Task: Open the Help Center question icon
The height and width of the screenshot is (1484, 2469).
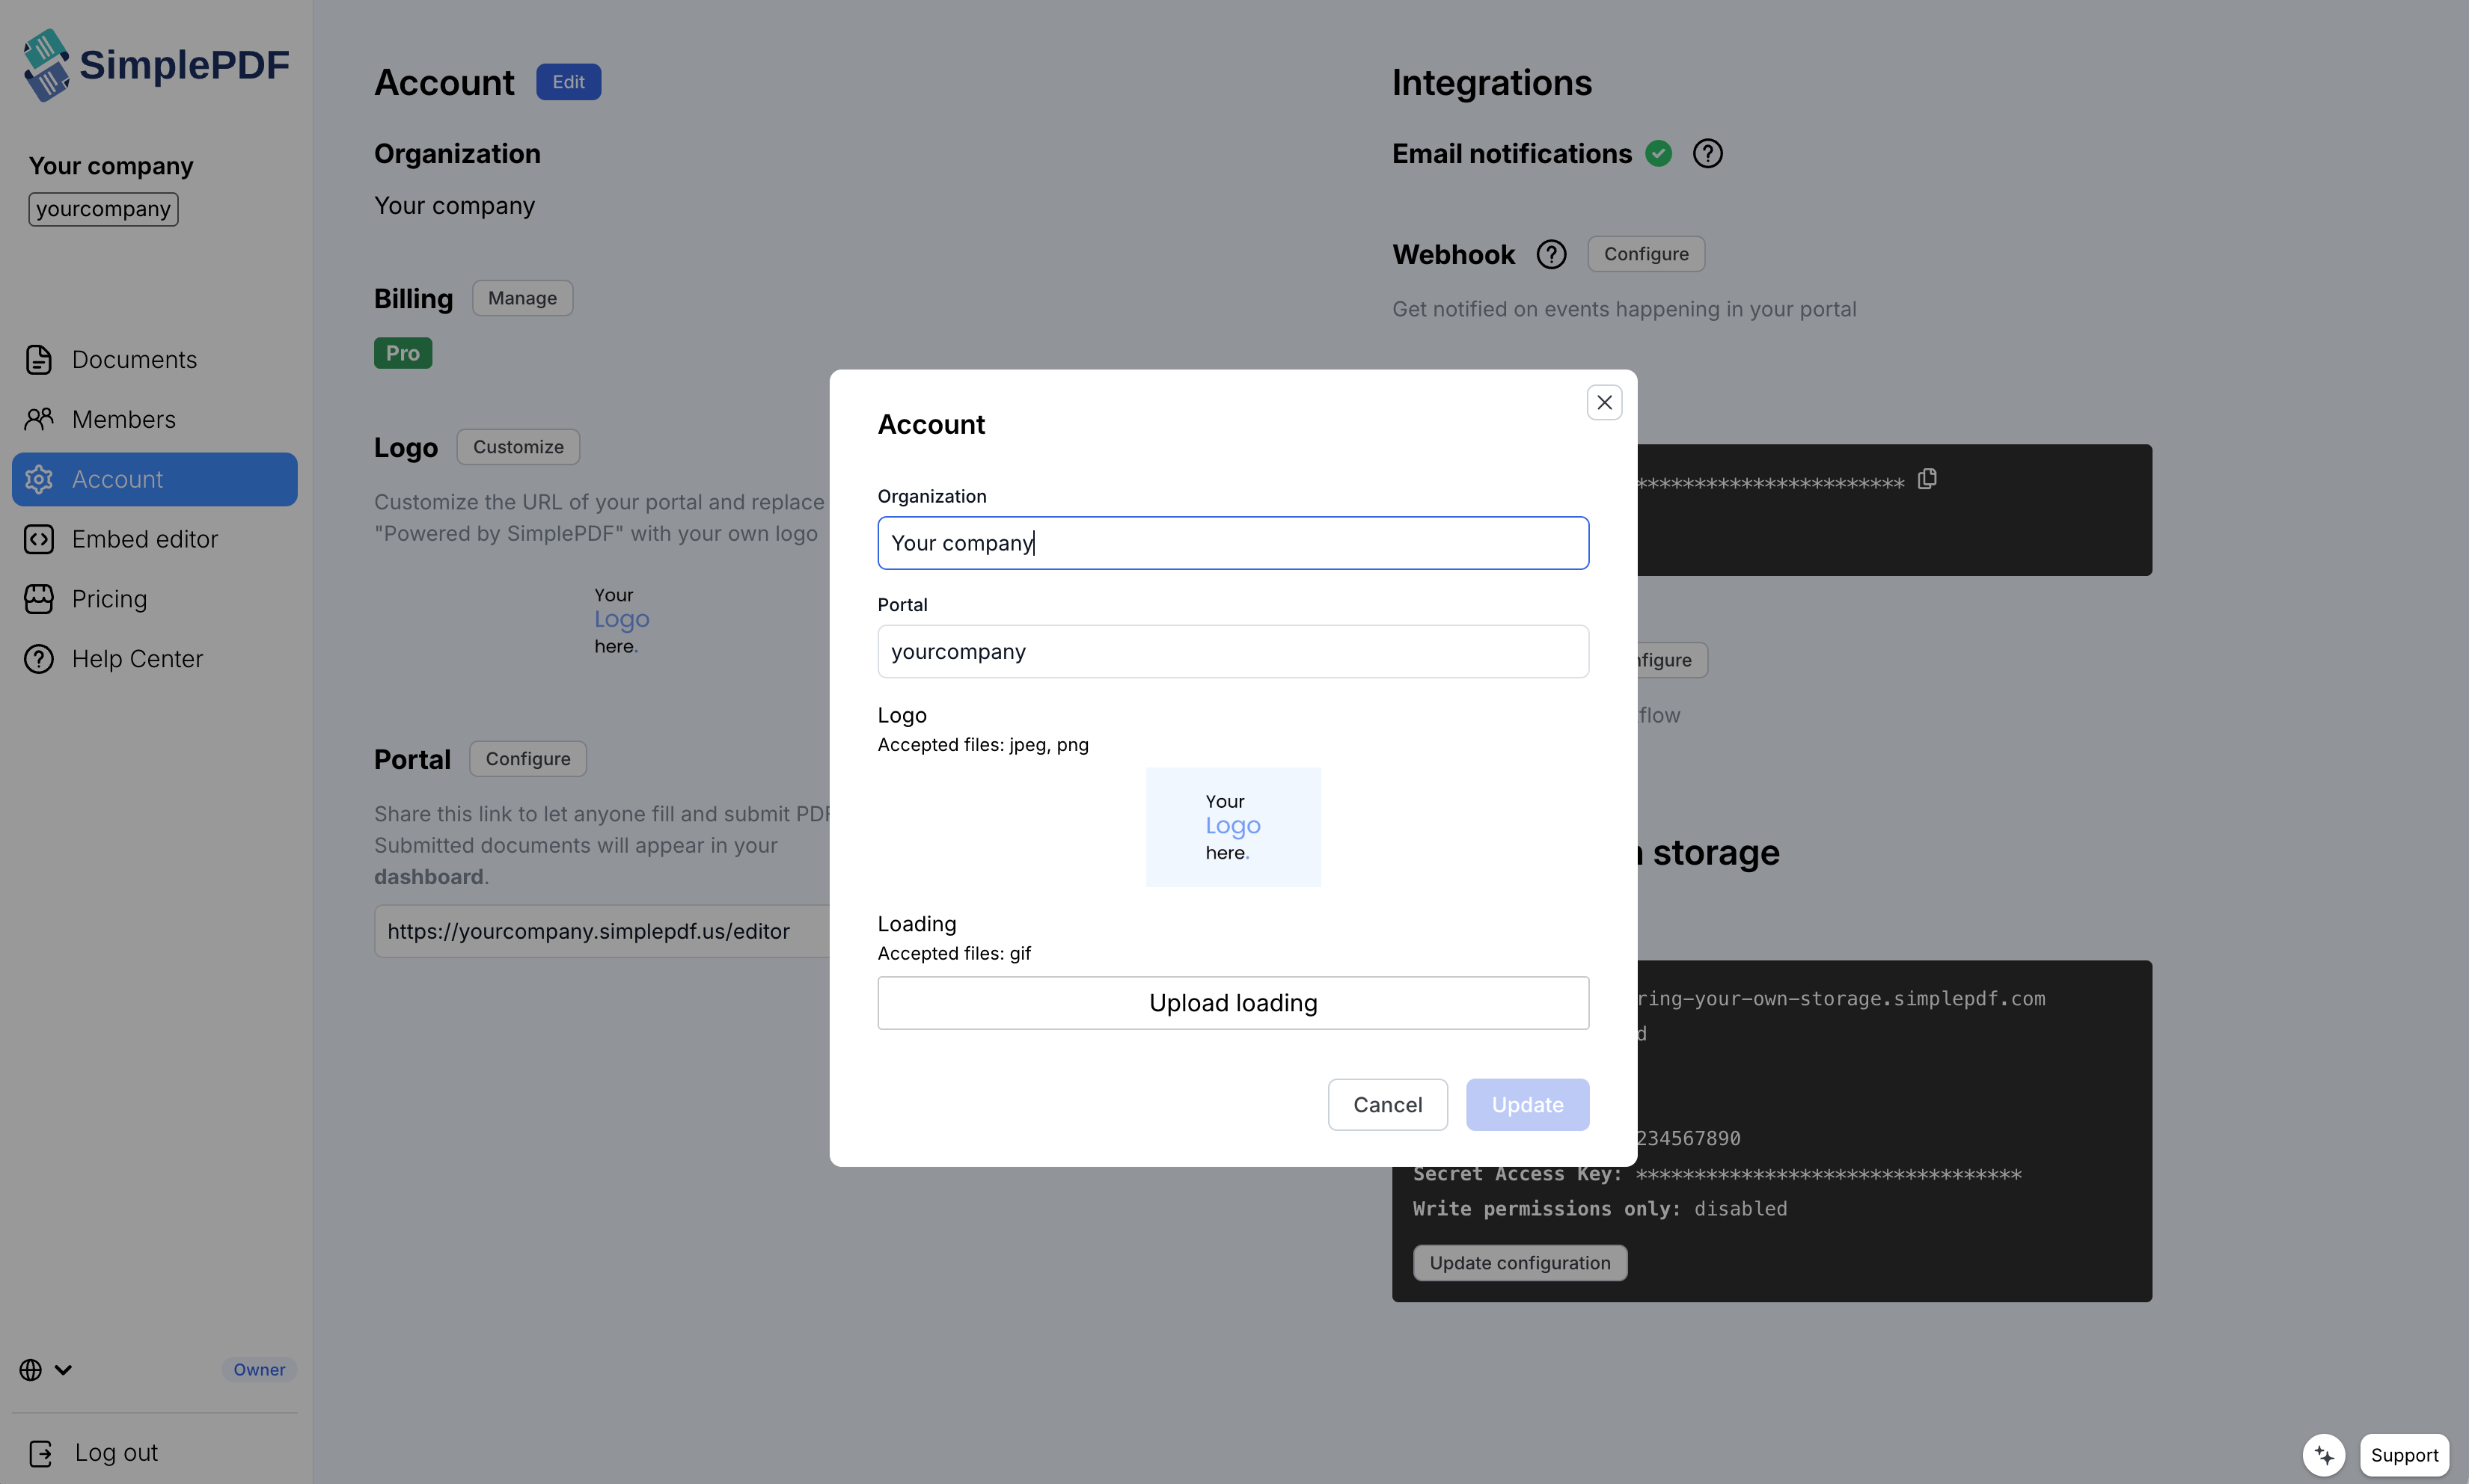Action: (x=39, y=659)
